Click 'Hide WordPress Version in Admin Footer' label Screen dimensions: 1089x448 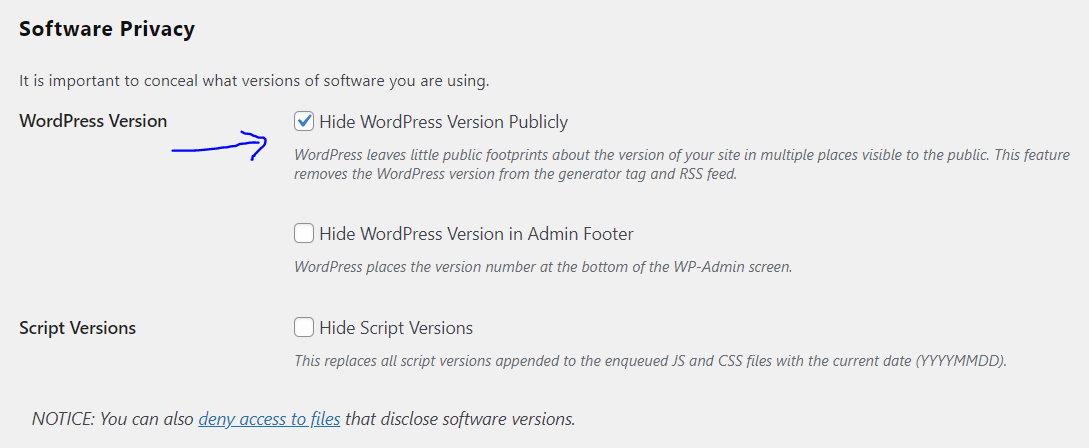476,234
